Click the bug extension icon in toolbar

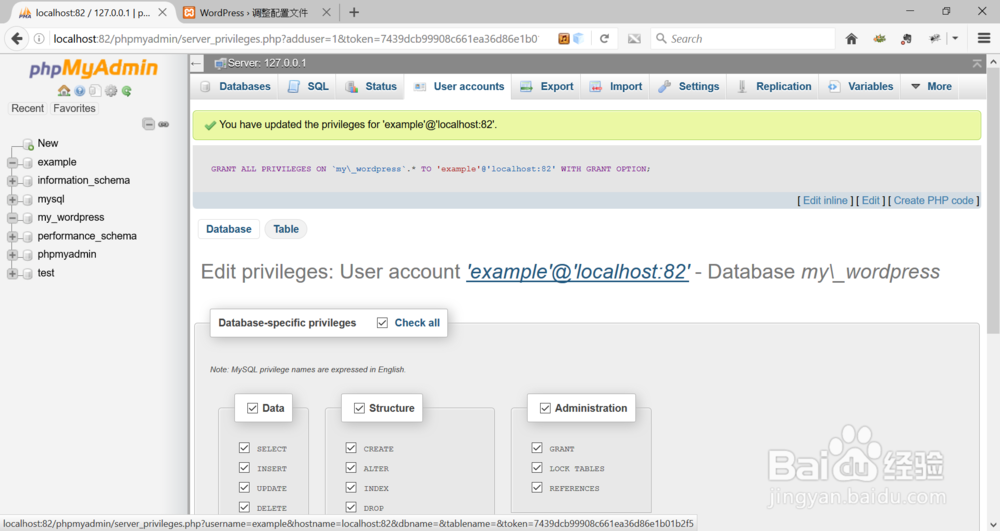coord(935,39)
